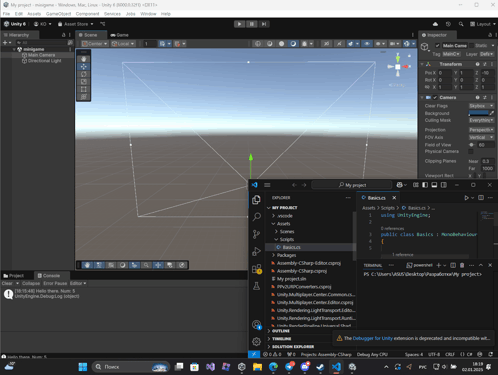Open Camera component preset icon
This screenshot has width=498, height=375.
[485, 97]
